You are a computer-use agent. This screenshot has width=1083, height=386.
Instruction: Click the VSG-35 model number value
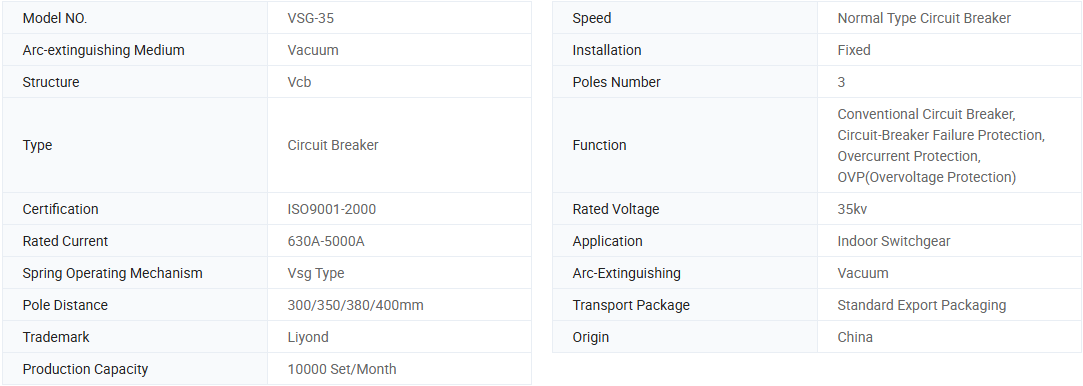[x=310, y=19]
